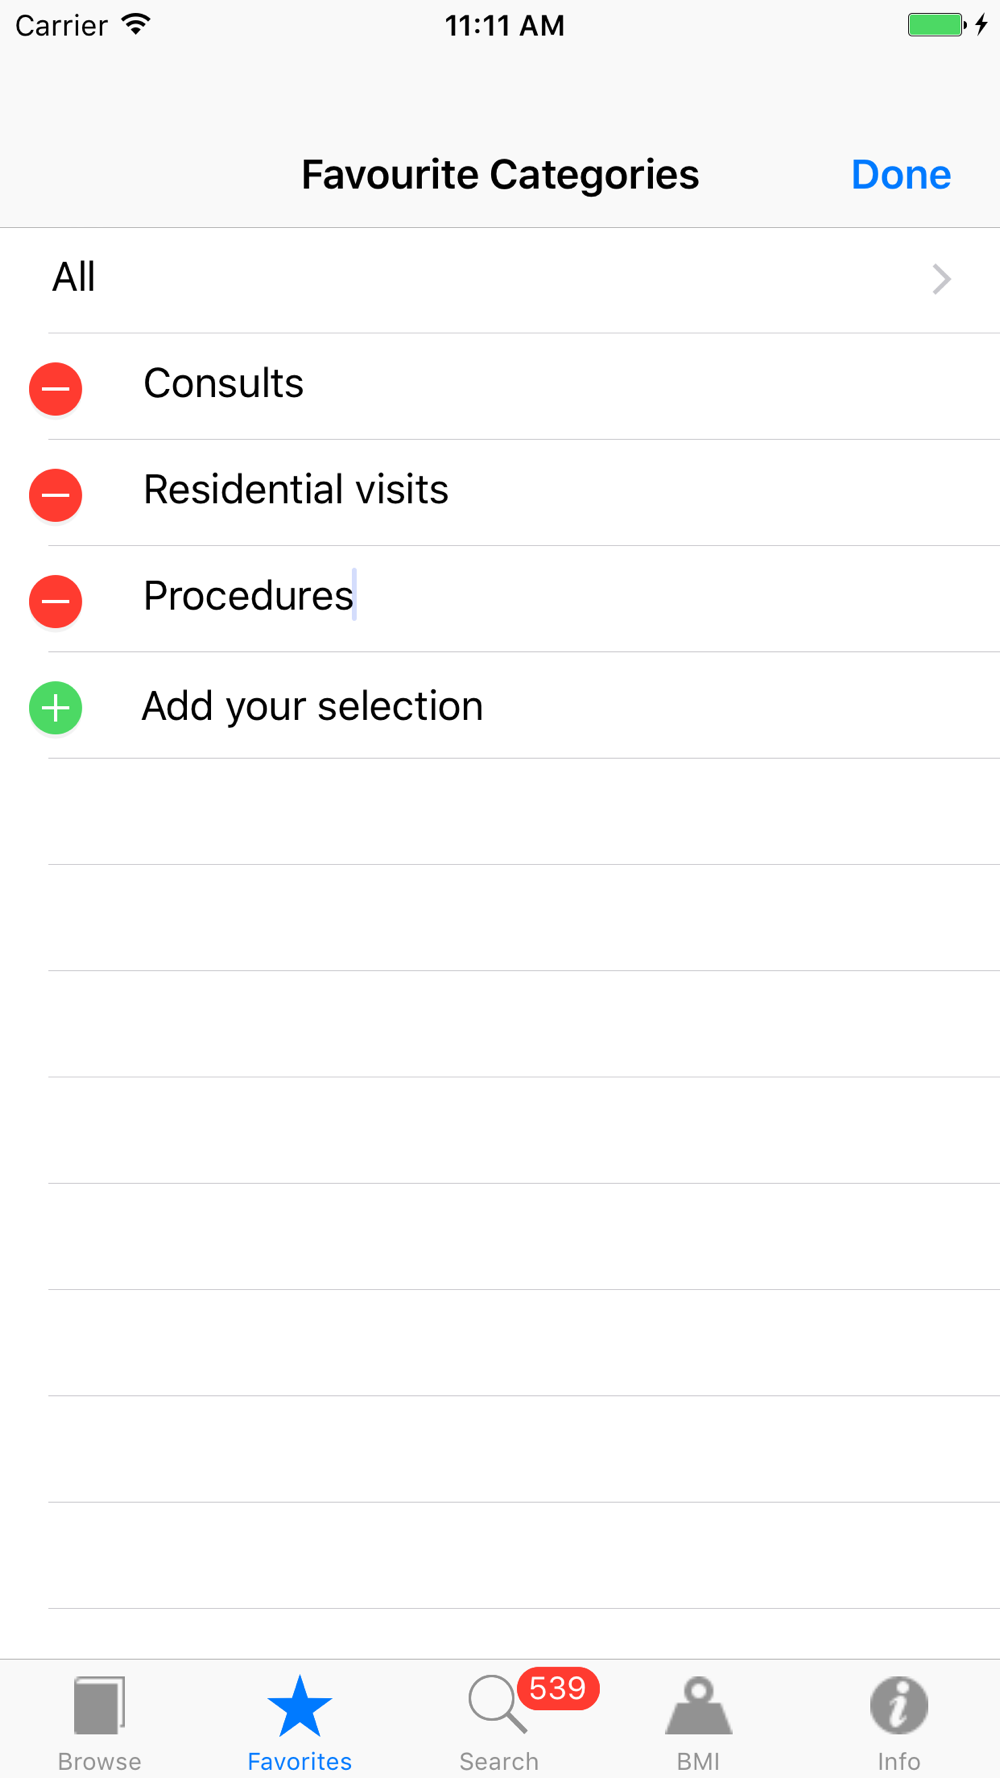Tap the Favourite Categories title

tap(500, 175)
